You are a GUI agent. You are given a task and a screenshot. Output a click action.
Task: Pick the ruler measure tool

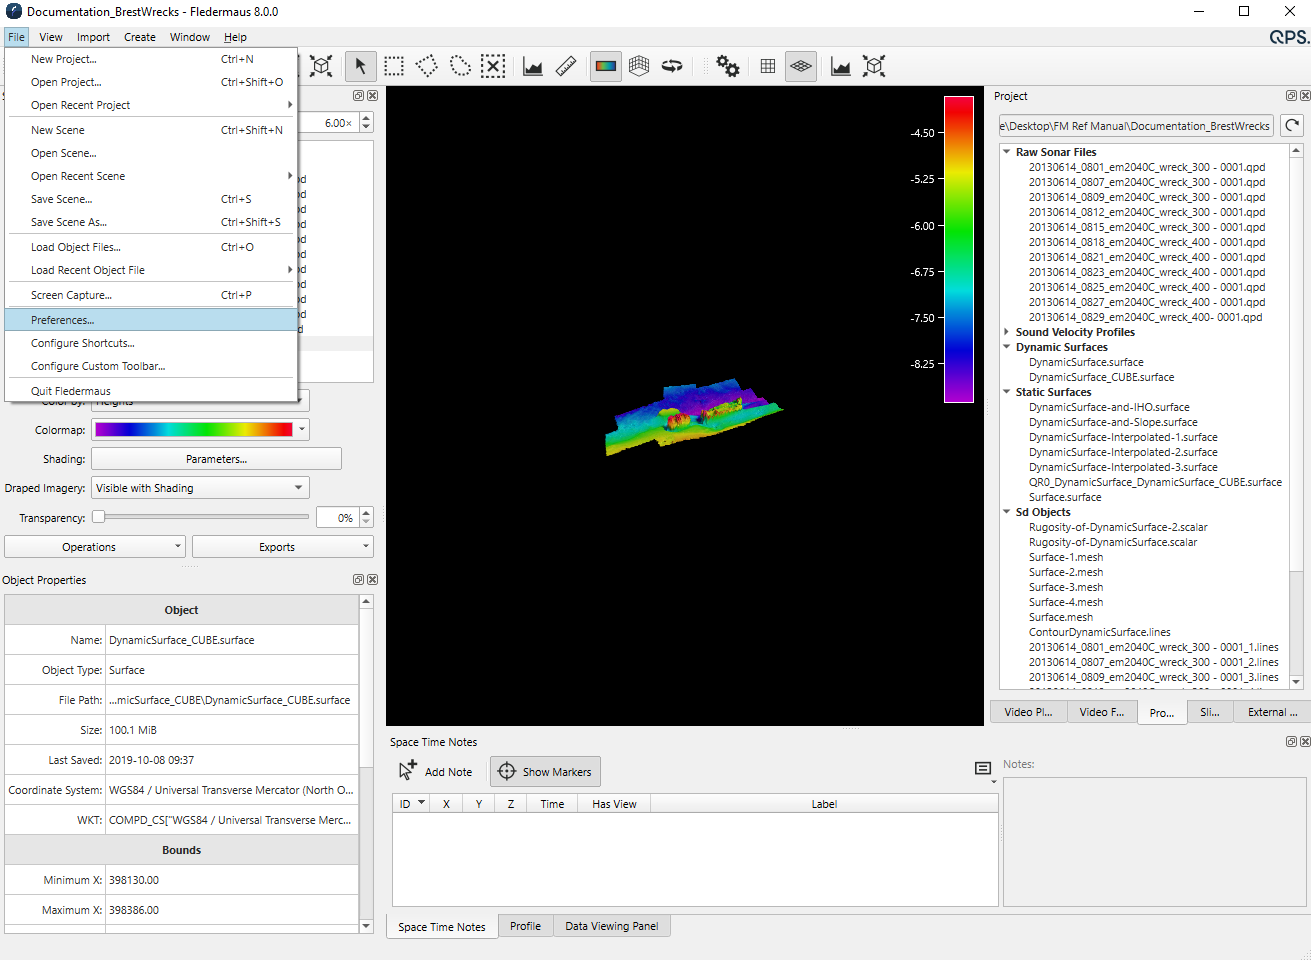point(566,67)
